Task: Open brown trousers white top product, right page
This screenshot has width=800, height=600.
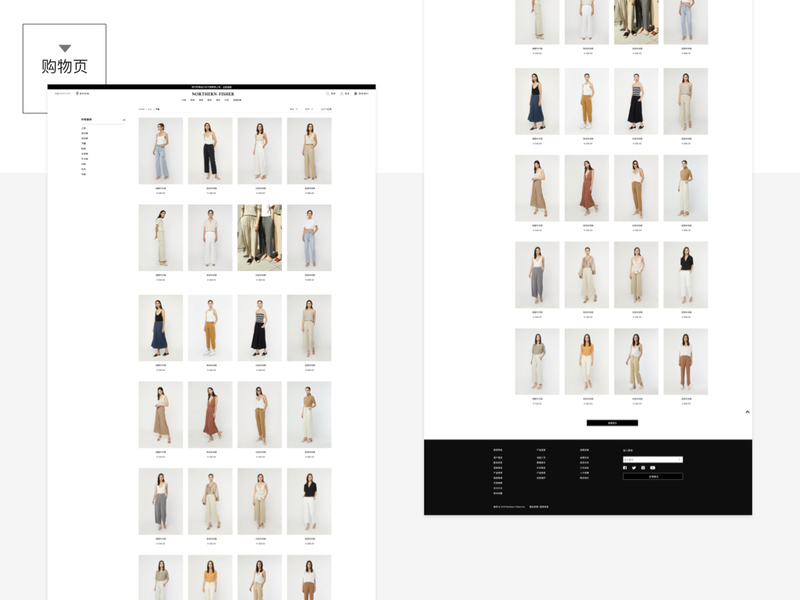Action: [x=686, y=362]
